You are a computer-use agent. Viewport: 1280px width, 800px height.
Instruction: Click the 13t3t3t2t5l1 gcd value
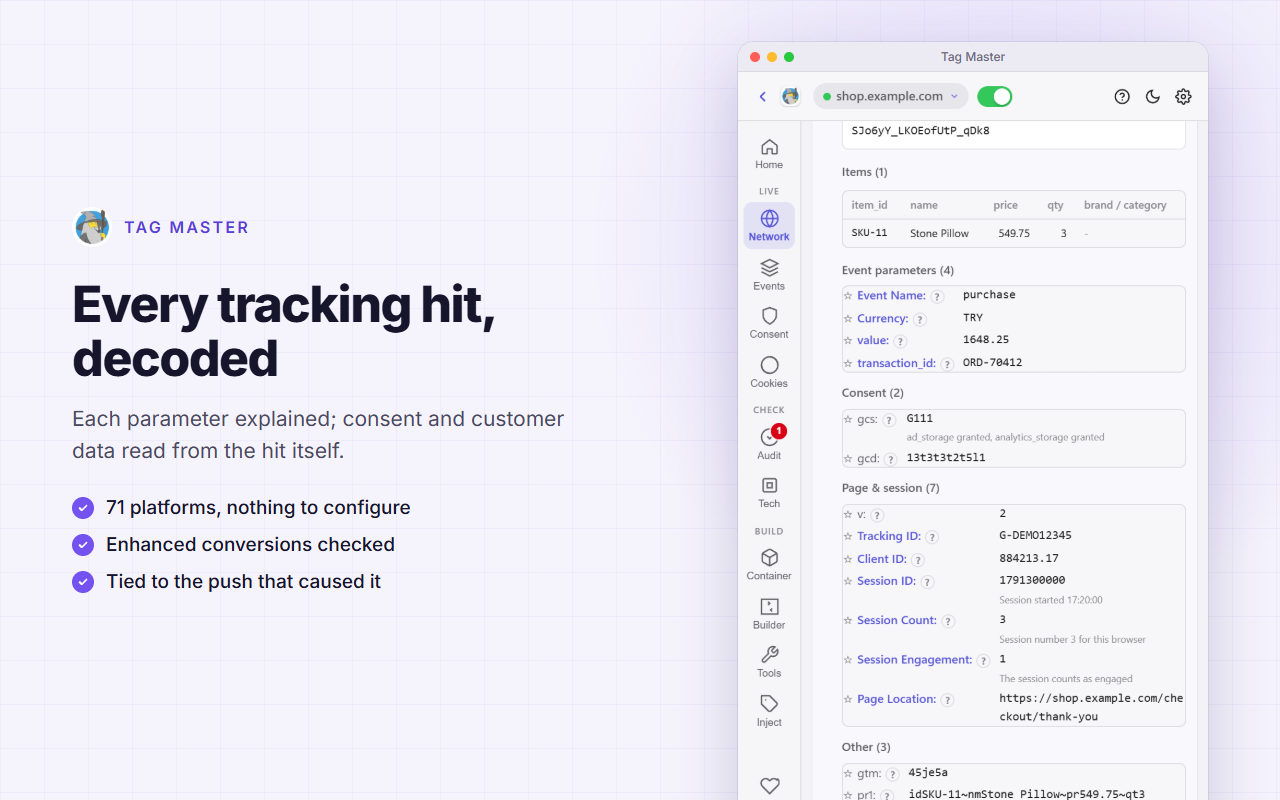click(x=946, y=458)
